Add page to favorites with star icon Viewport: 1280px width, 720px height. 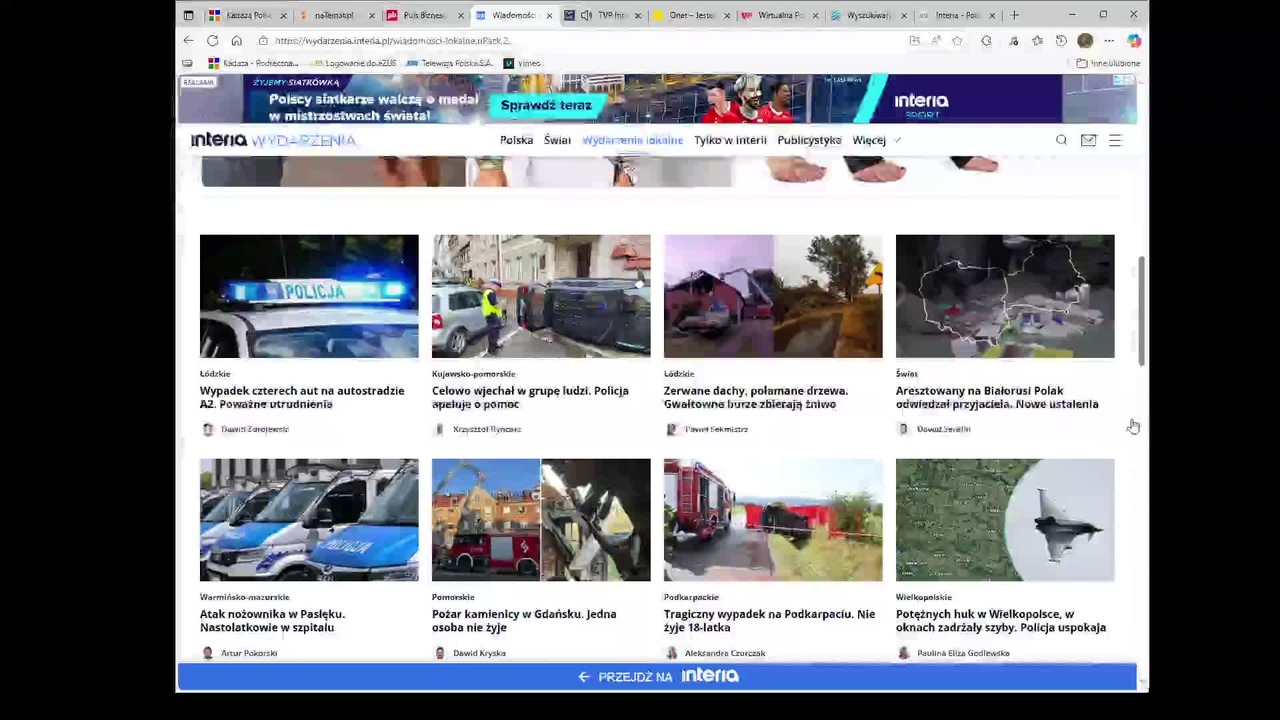[x=957, y=41]
